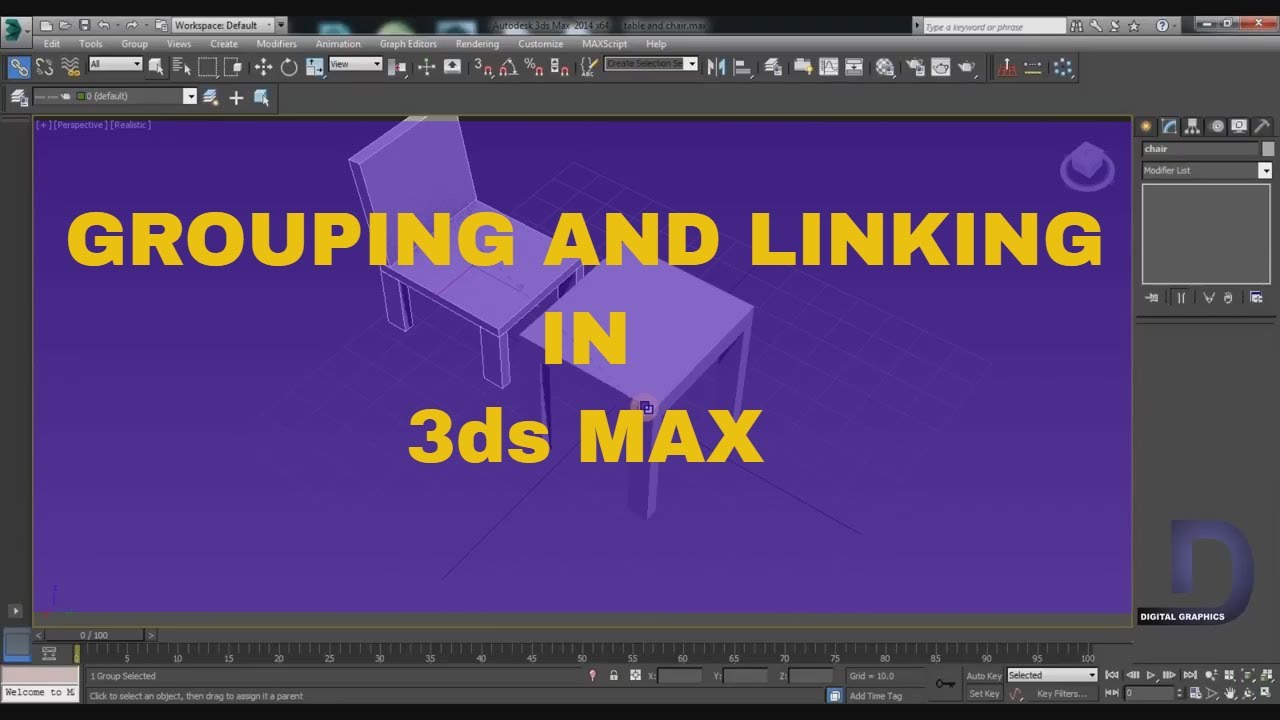Click Add Time Tag
Image resolution: width=1280 pixels, height=720 pixels.
tap(875, 696)
